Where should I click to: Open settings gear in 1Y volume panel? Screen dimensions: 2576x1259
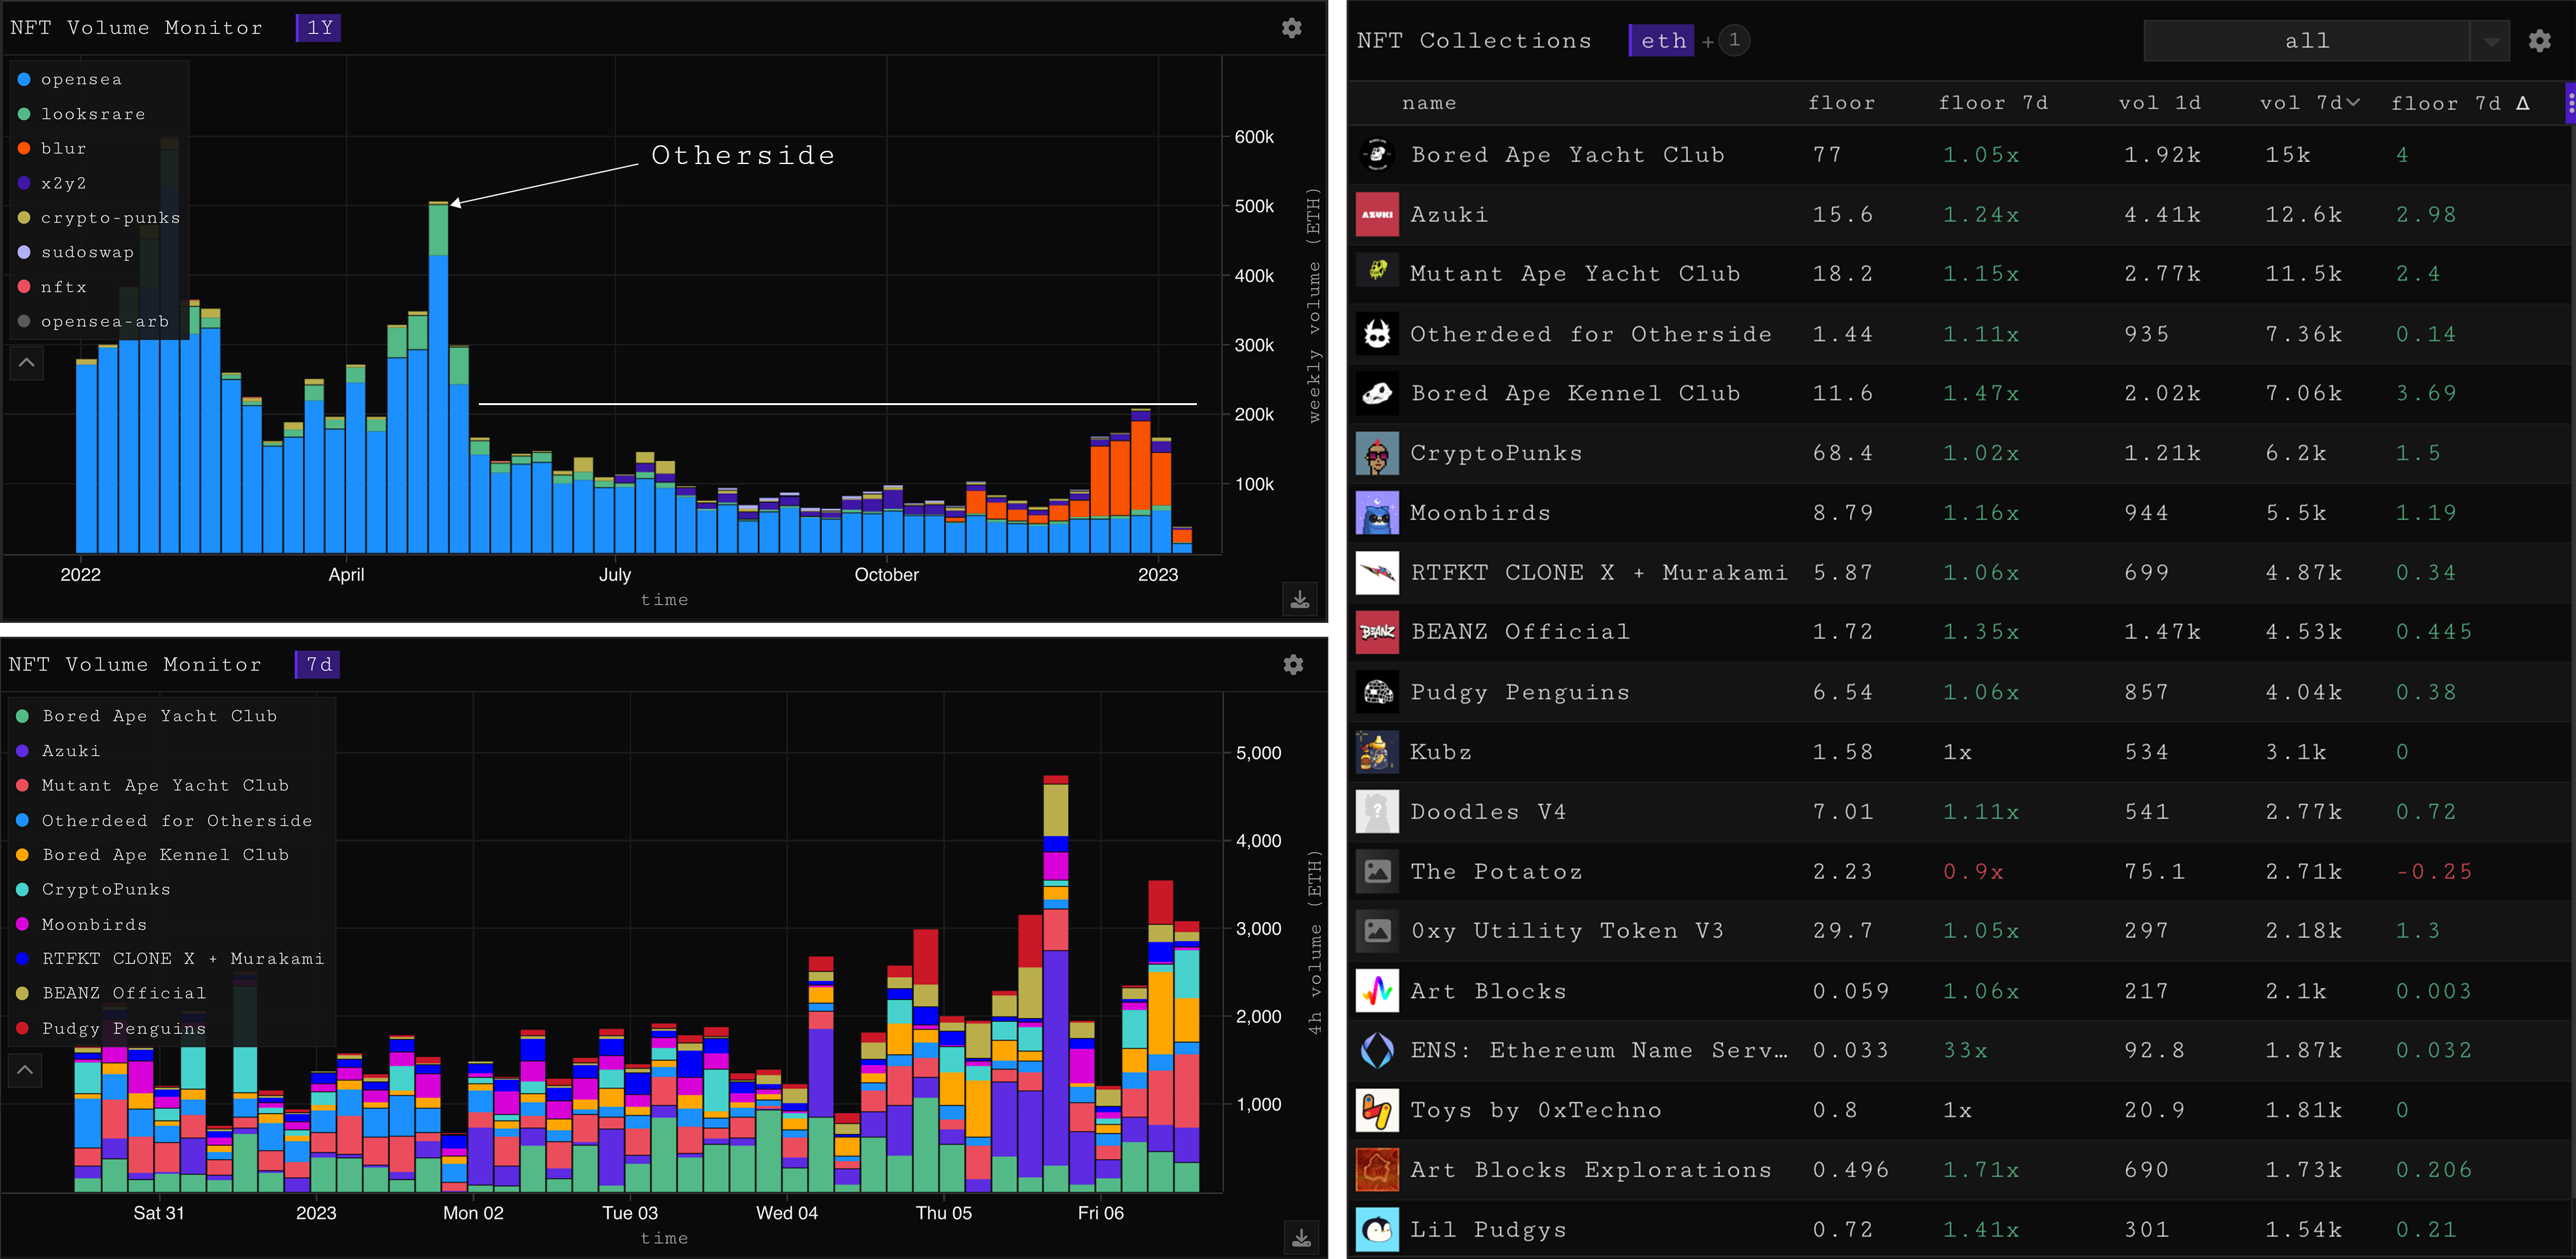(x=1291, y=28)
